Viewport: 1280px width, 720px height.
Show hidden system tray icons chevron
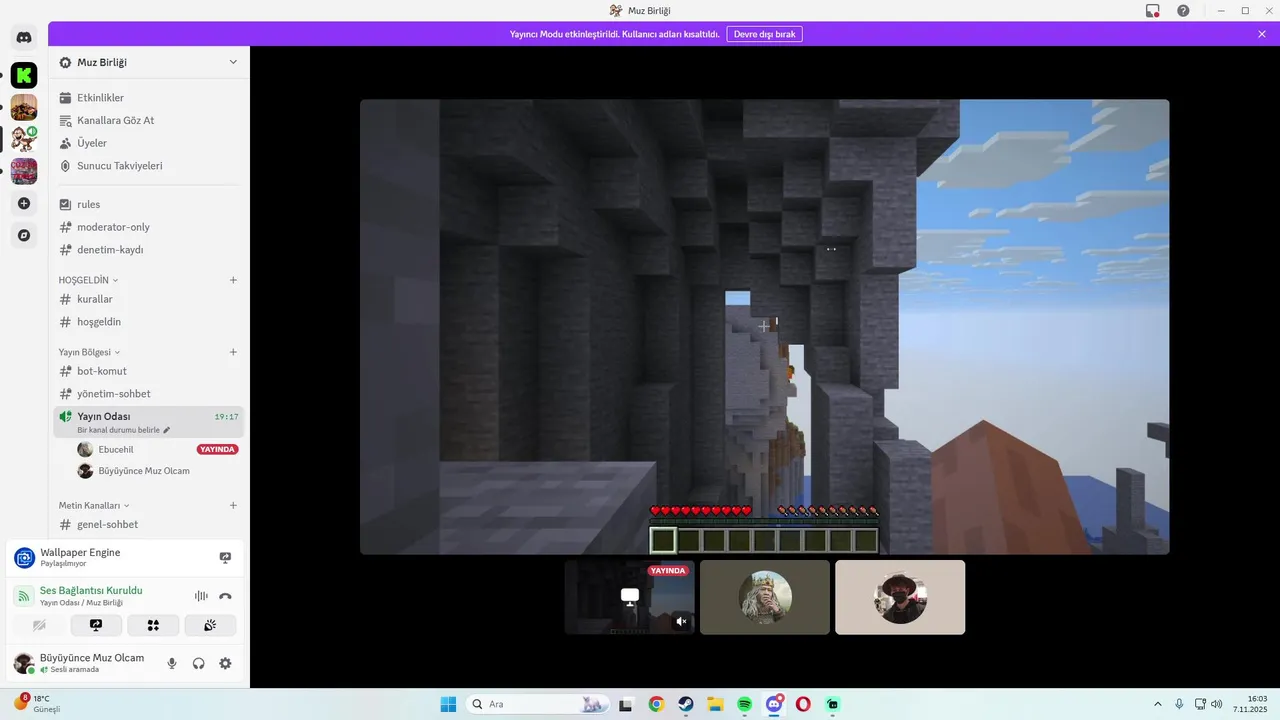pos(1158,704)
